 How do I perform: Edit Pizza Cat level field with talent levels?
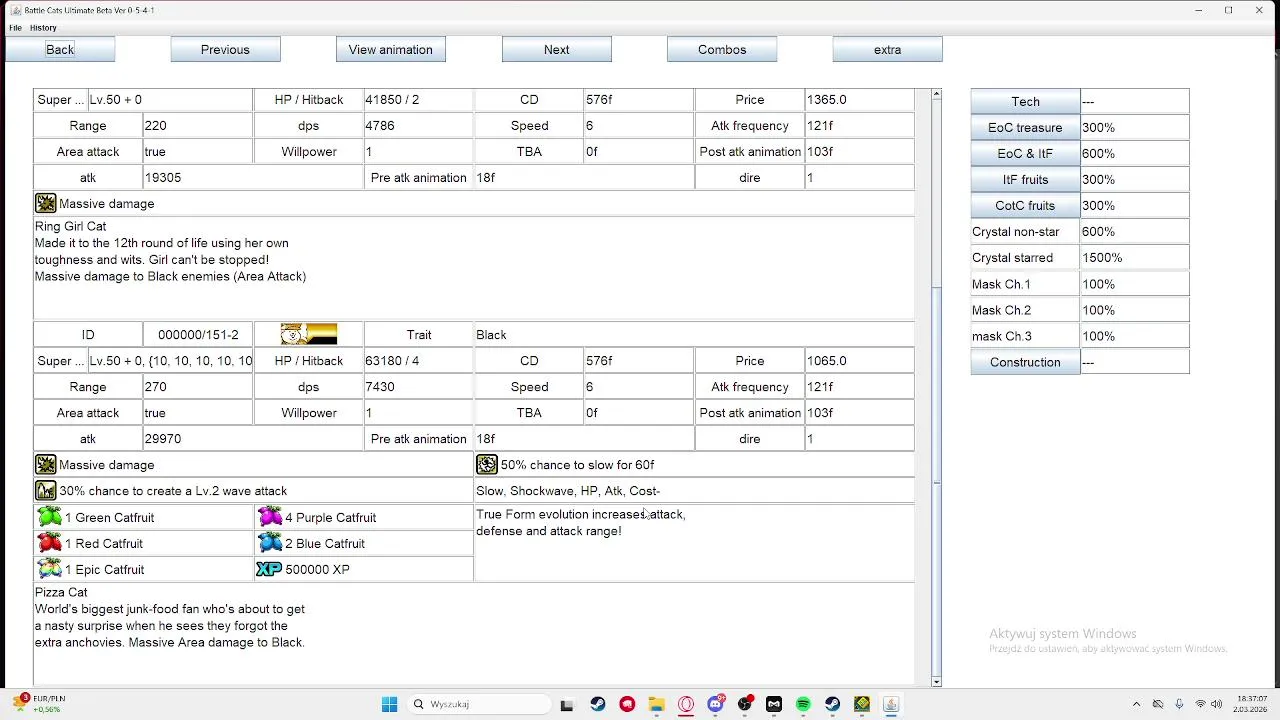170,361
